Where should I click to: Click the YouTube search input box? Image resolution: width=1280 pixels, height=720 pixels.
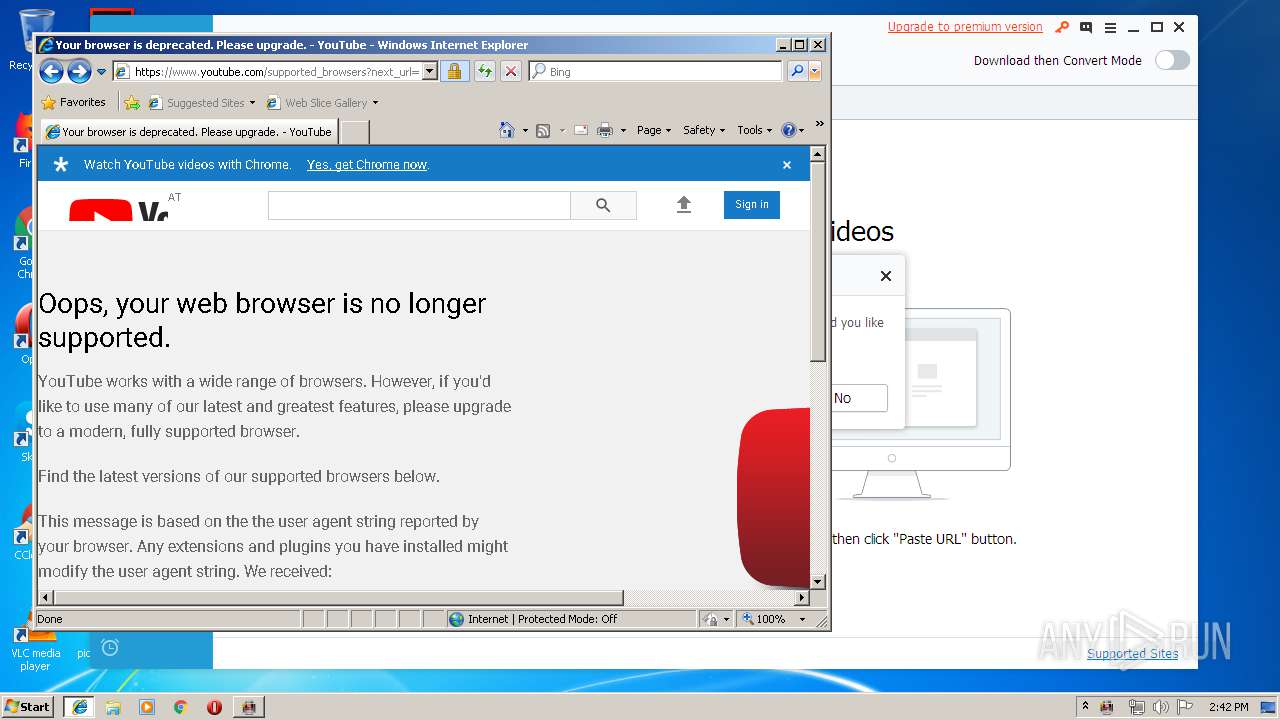pos(419,205)
